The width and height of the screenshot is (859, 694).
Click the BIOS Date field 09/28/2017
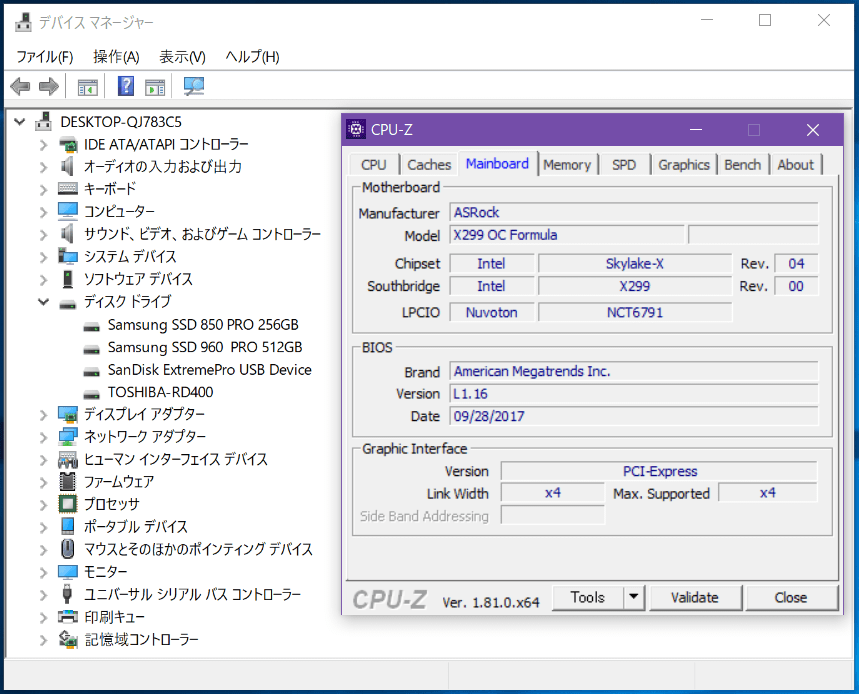click(x=634, y=416)
